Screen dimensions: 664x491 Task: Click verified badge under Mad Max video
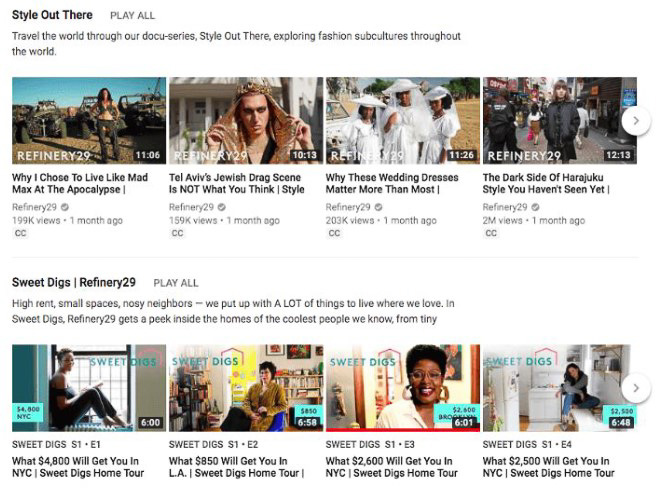[65, 207]
